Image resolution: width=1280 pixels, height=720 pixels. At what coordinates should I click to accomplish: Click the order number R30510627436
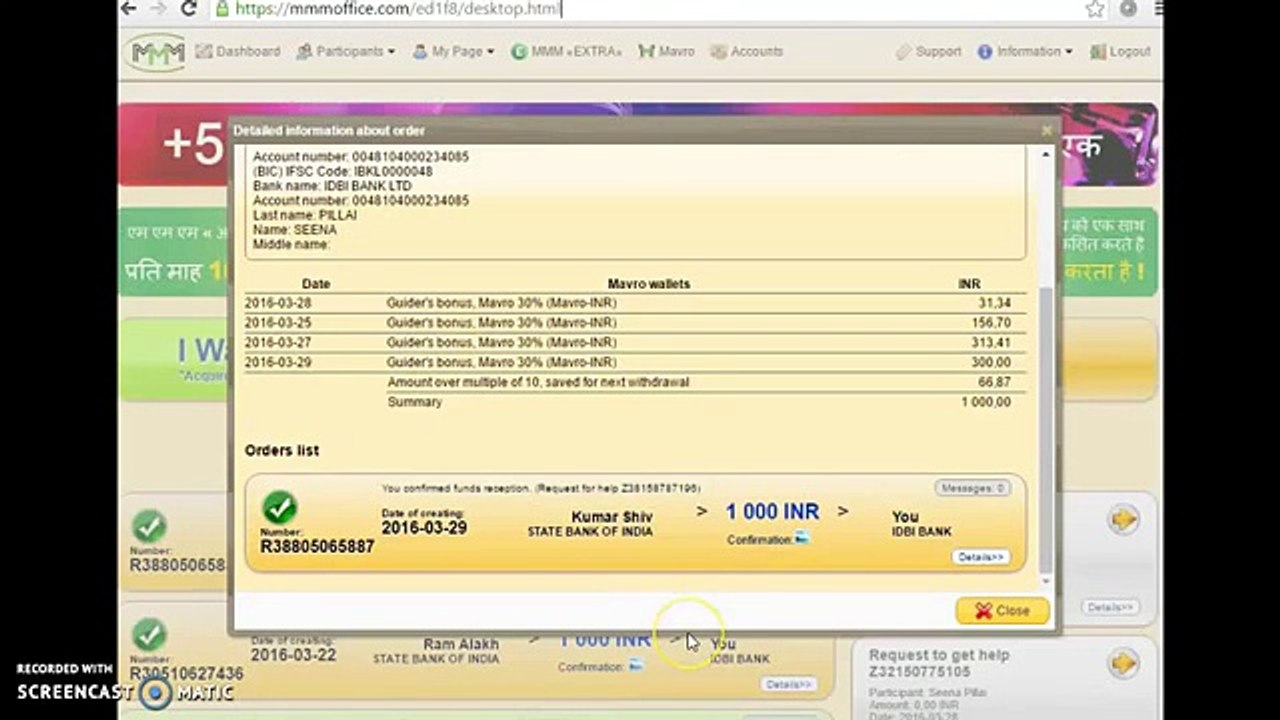pyautogui.click(x=187, y=674)
